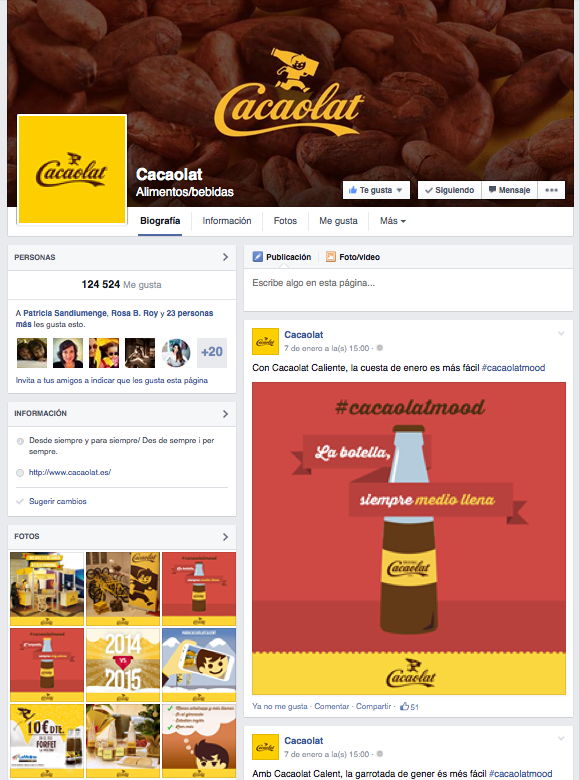Open the Más dropdown tab

click(392, 221)
